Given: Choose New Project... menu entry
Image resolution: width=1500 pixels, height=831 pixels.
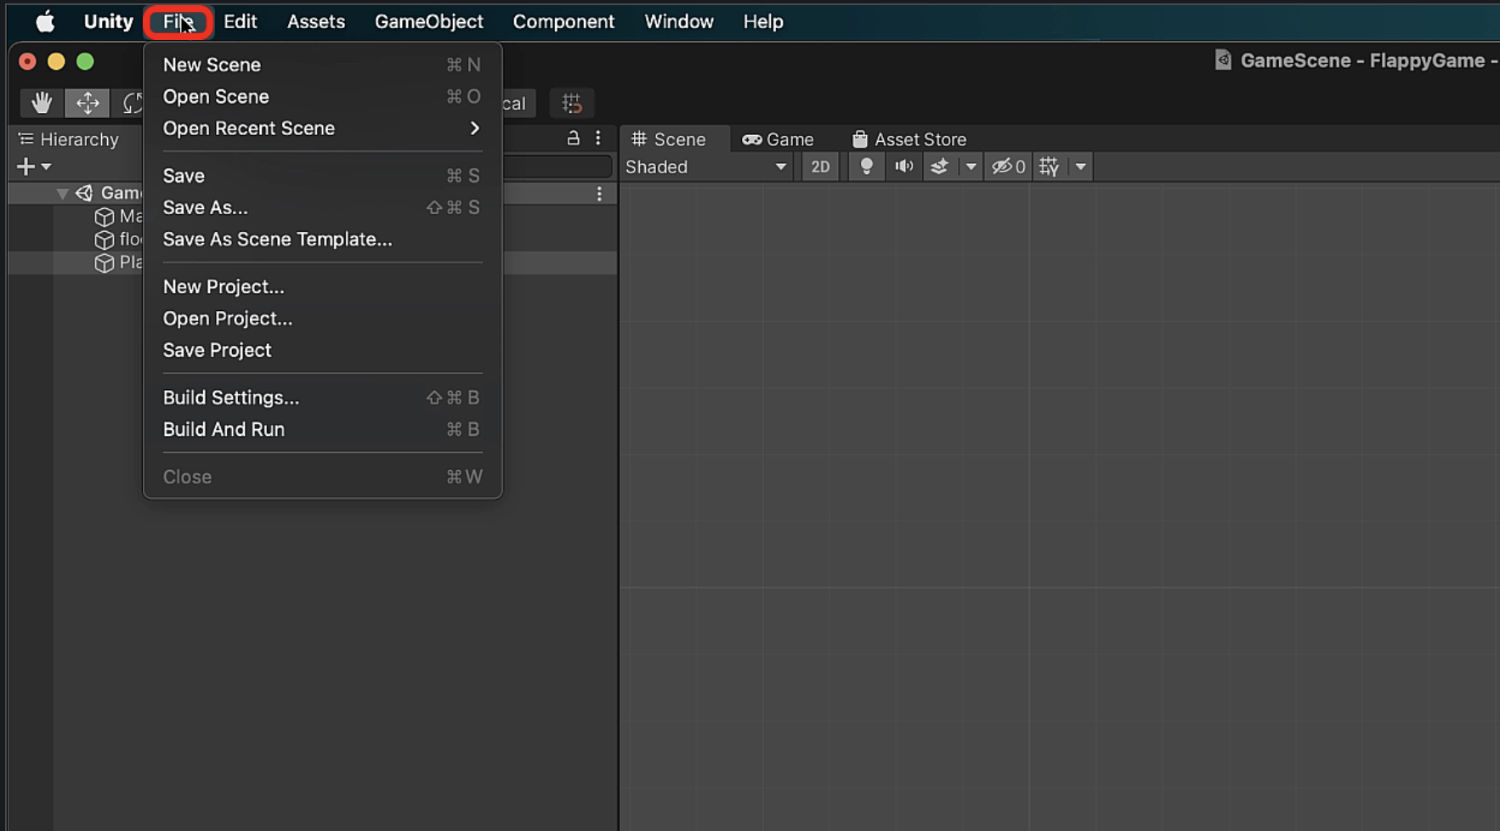Looking at the screenshot, I should [322, 287].
